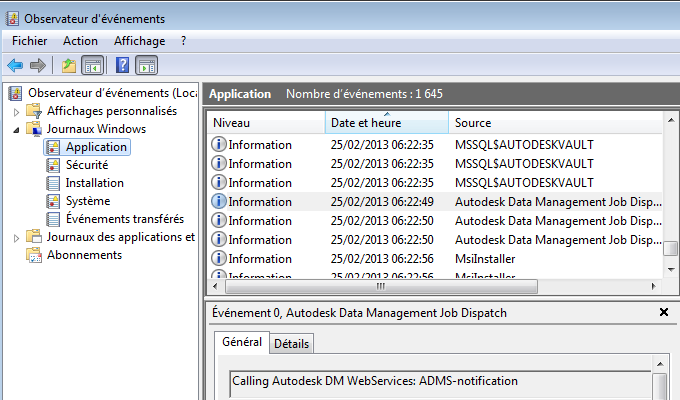Expand the Affichages personnalisés node

[17, 111]
